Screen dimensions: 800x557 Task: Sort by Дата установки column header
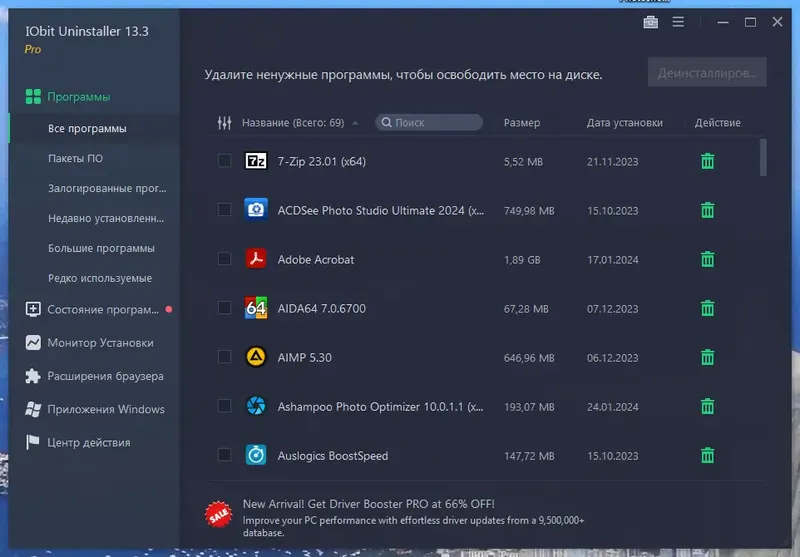[624, 123]
